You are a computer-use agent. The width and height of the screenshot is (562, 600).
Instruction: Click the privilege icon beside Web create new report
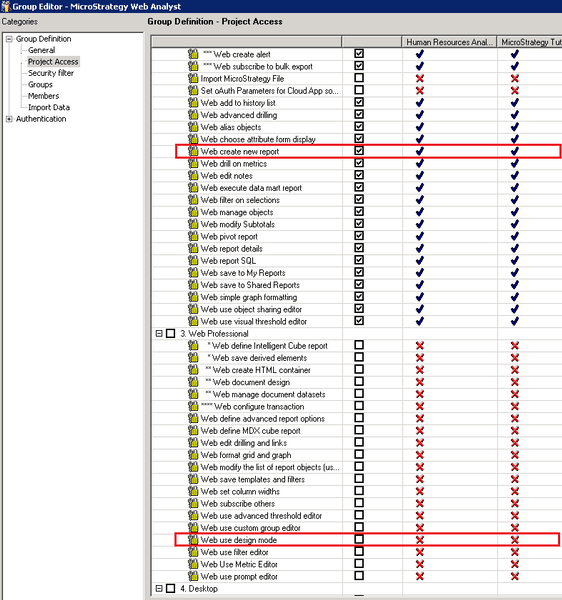(x=193, y=151)
